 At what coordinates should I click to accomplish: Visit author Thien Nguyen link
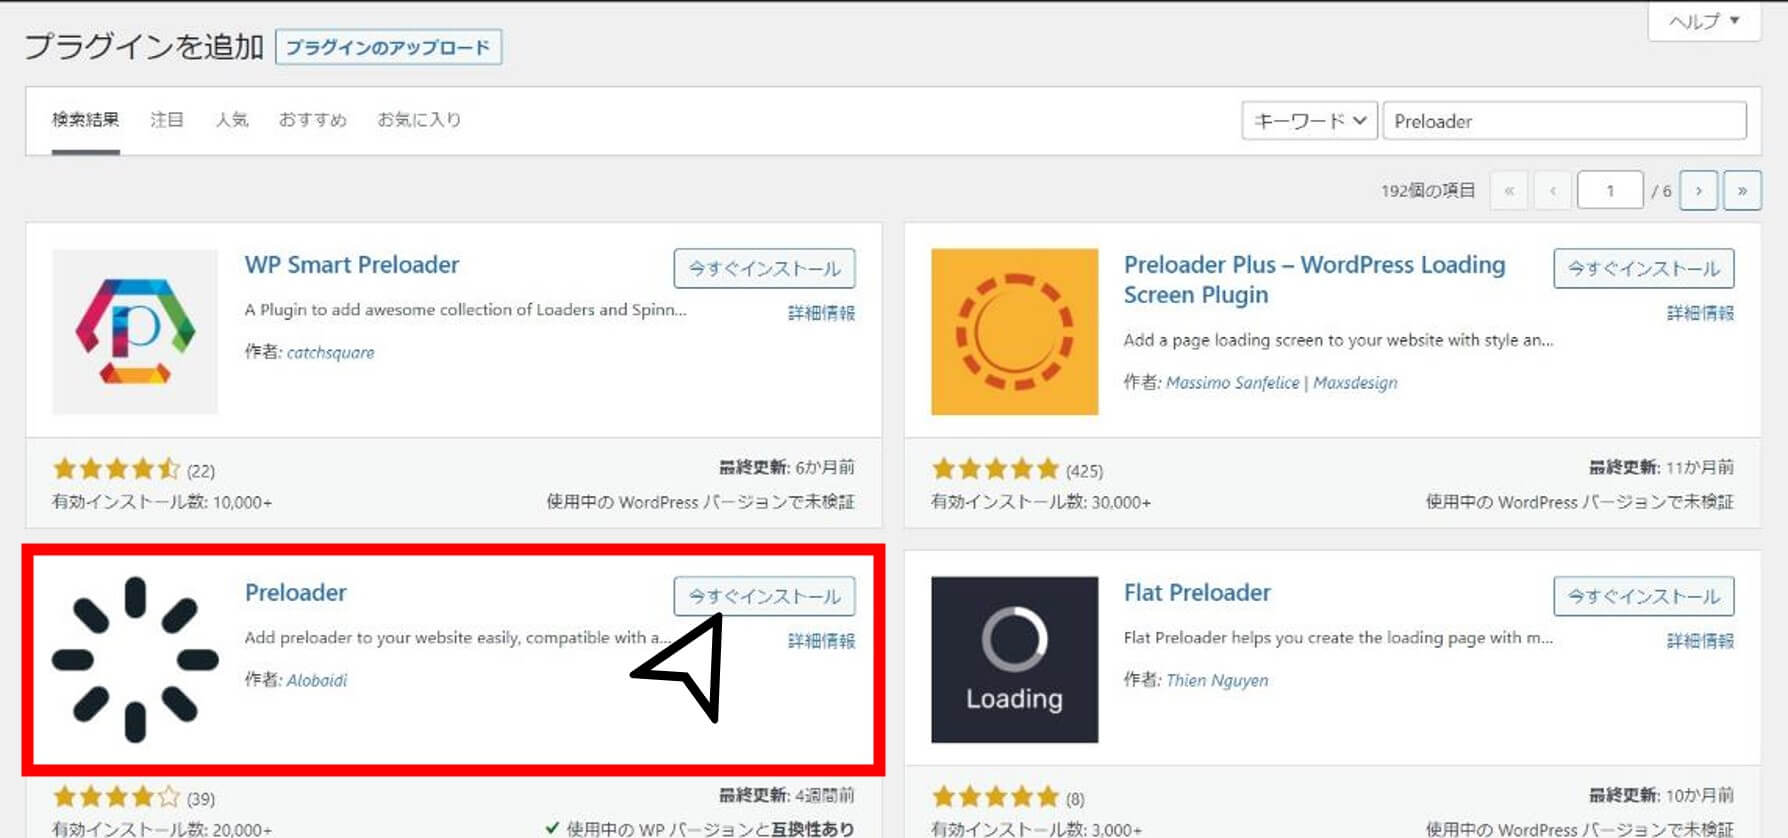(x=1217, y=680)
